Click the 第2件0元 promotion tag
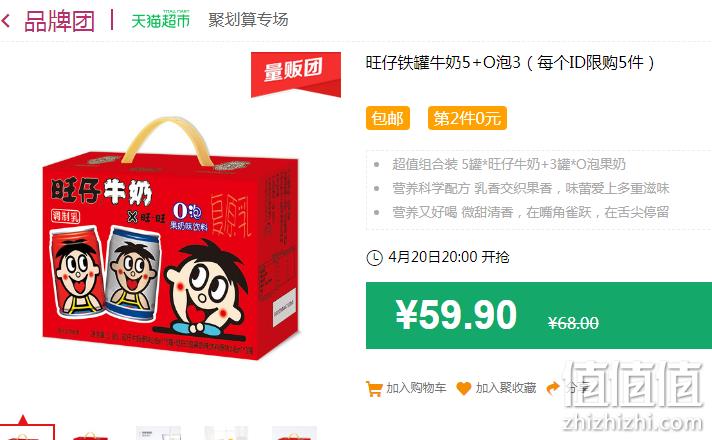The width and height of the screenshot is (712, 440). (467, 118)
